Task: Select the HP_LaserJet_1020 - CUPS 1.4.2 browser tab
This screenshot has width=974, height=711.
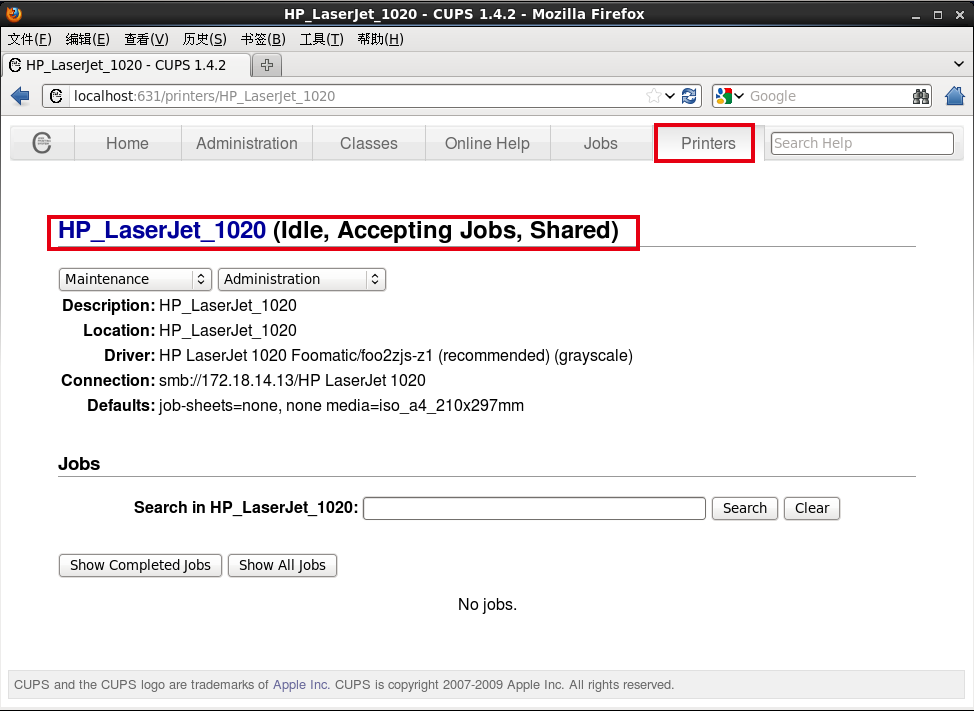Action: pos(126,65)
